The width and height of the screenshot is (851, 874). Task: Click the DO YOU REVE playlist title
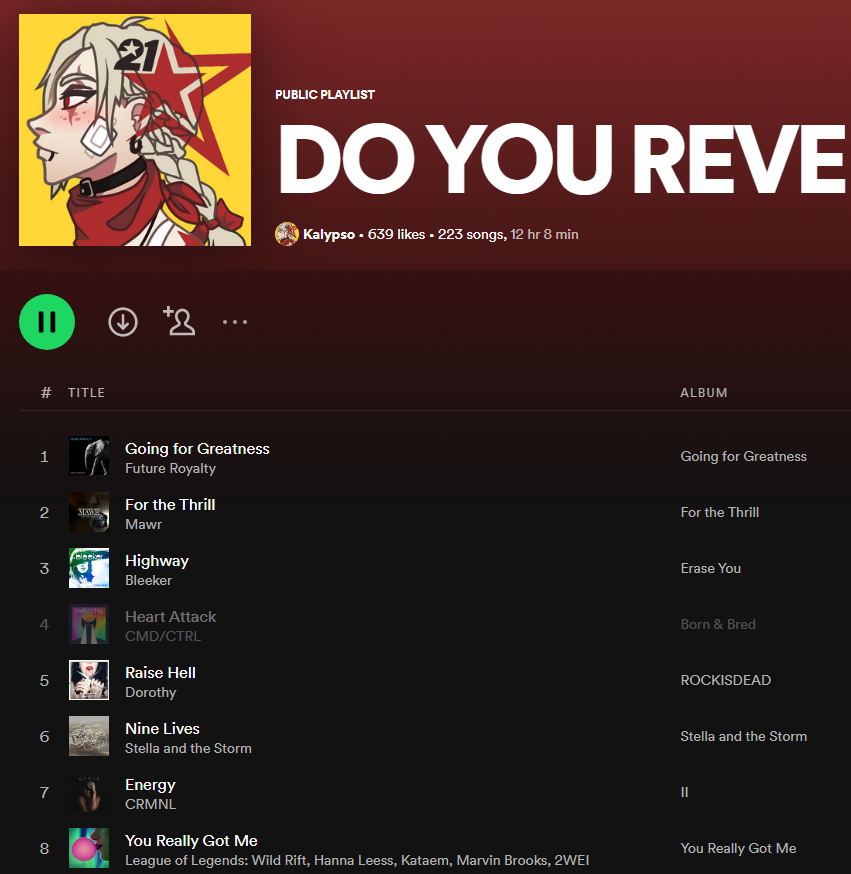pyautogui.click(x=564, y=159)
